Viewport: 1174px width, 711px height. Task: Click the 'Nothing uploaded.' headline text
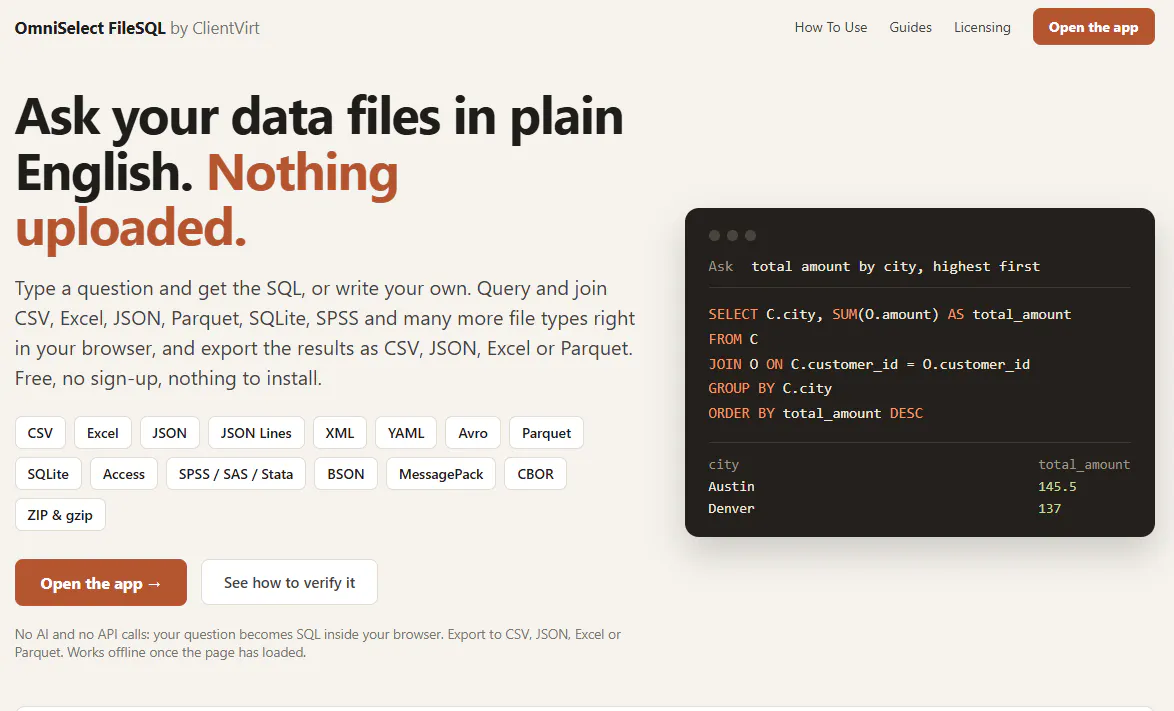click(207, 200)
